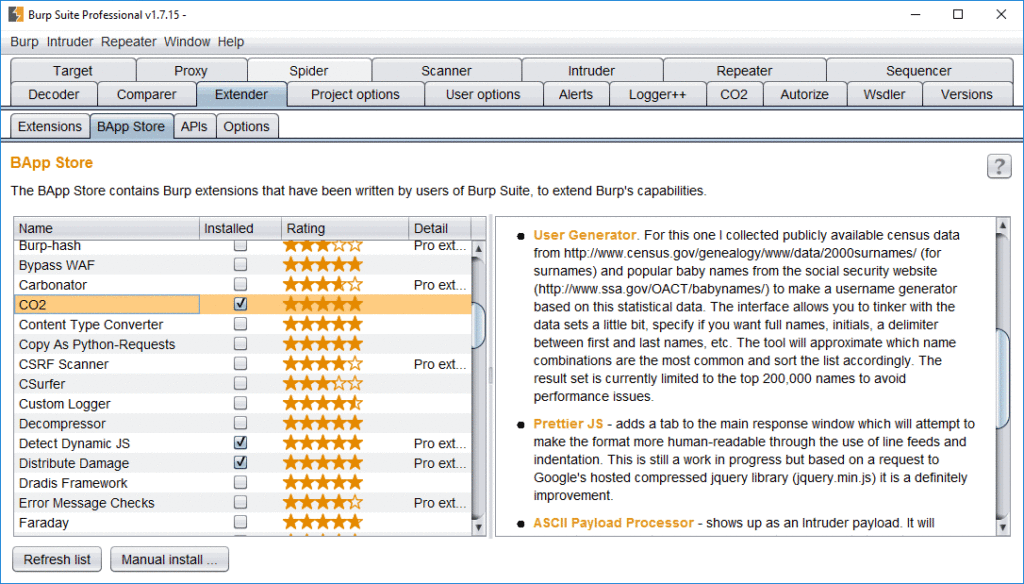Switch to the Scanner tab
1024x584 pixels.
(446, 71)
